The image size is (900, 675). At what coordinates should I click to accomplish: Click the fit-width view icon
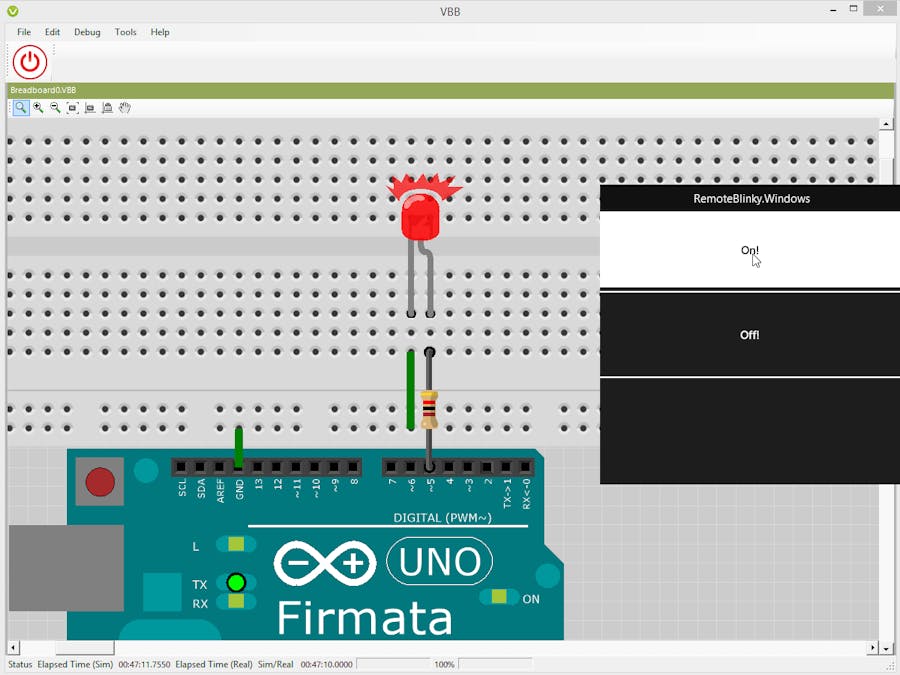pos(90,108)
